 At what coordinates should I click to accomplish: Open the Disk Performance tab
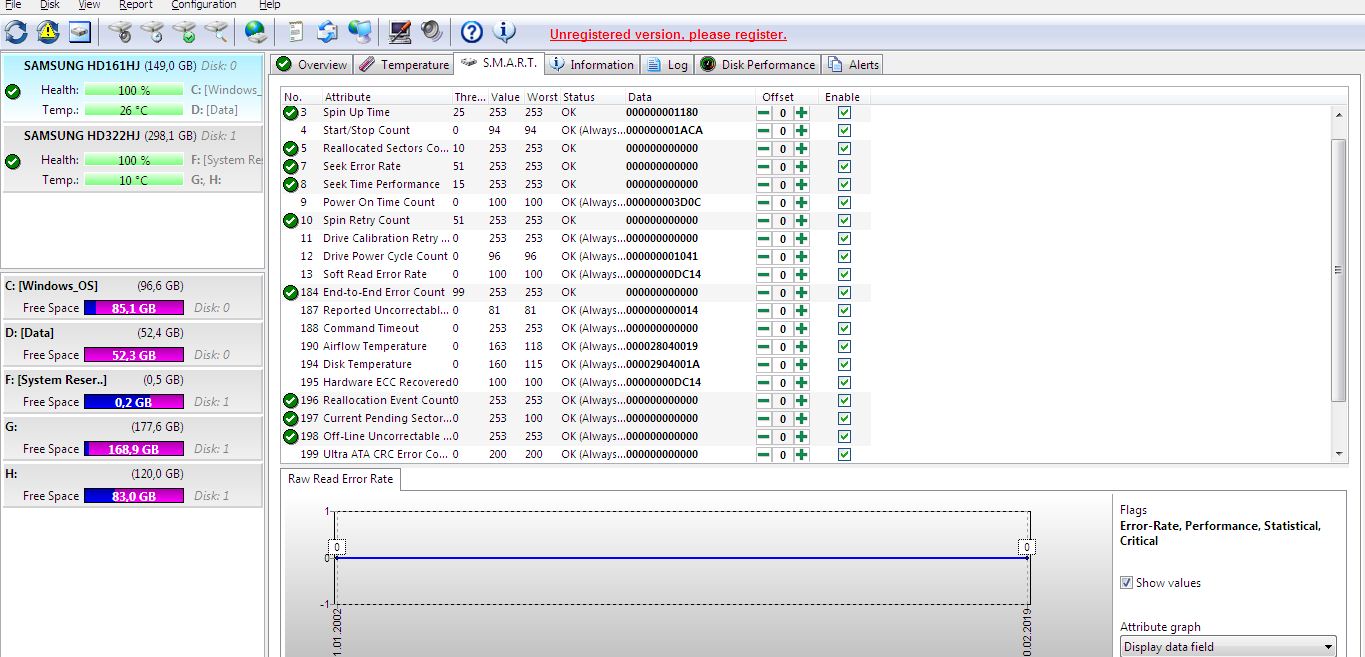[758, 65]
